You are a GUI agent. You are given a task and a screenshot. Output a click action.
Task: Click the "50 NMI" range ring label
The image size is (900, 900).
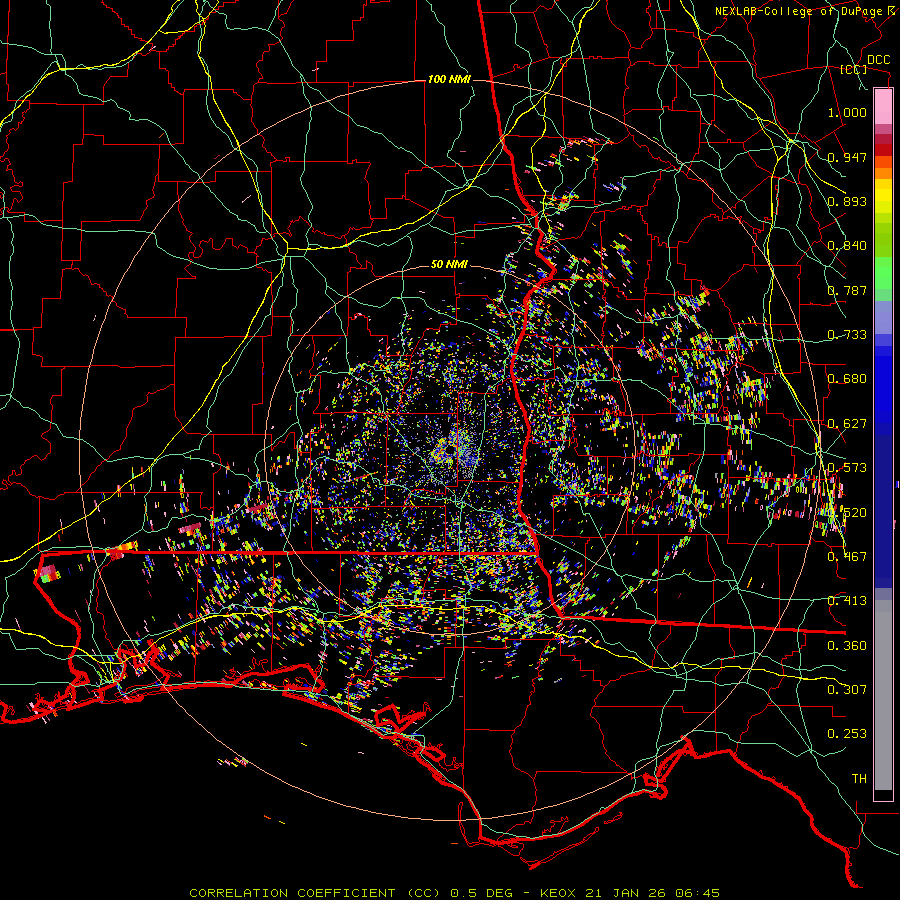[449, 265]
